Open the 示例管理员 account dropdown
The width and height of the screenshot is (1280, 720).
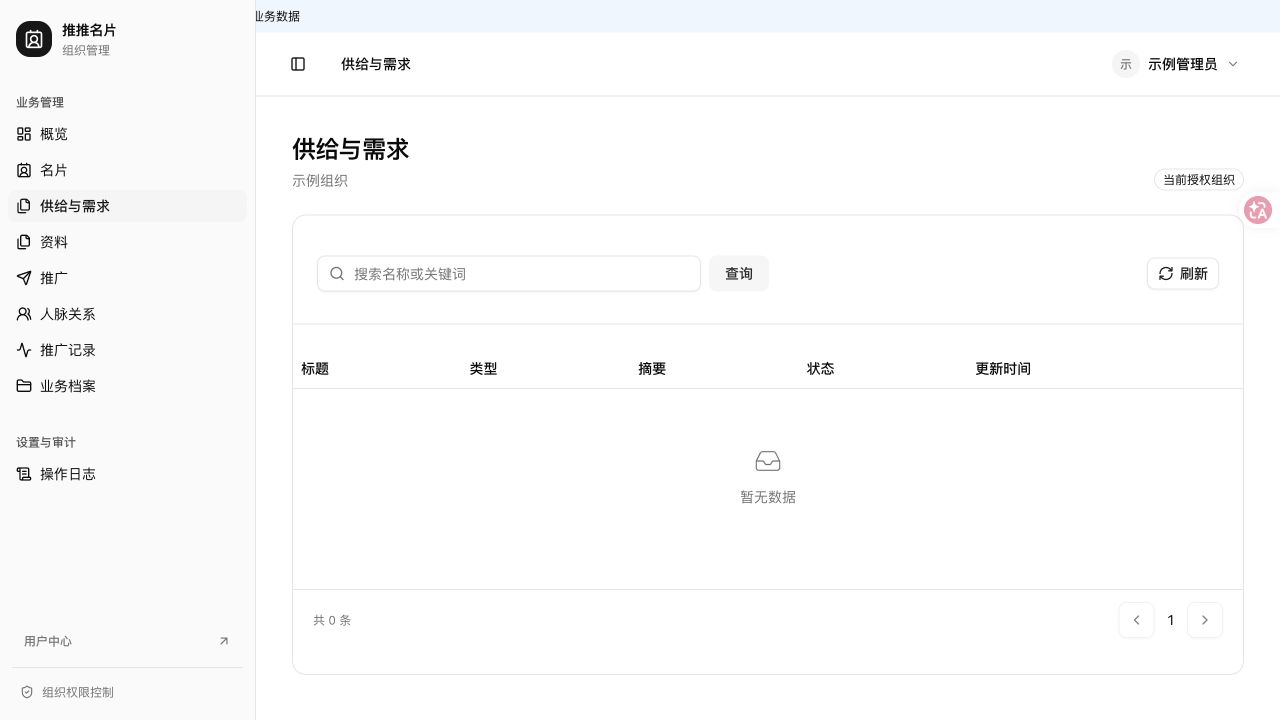[1177, 64]
